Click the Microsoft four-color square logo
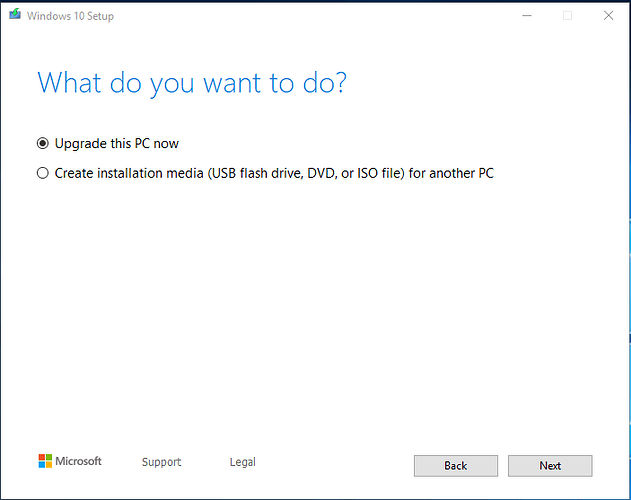The image size is (631, 500). [x=45, y=461]
